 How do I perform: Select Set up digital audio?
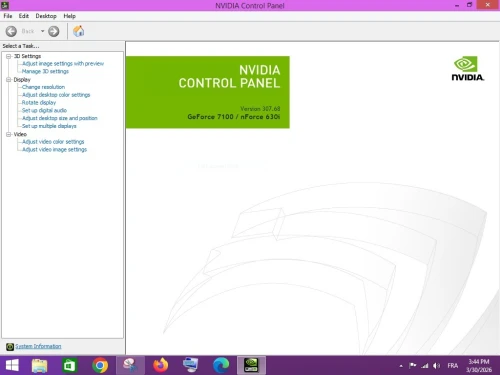click(x=44, y=110)
